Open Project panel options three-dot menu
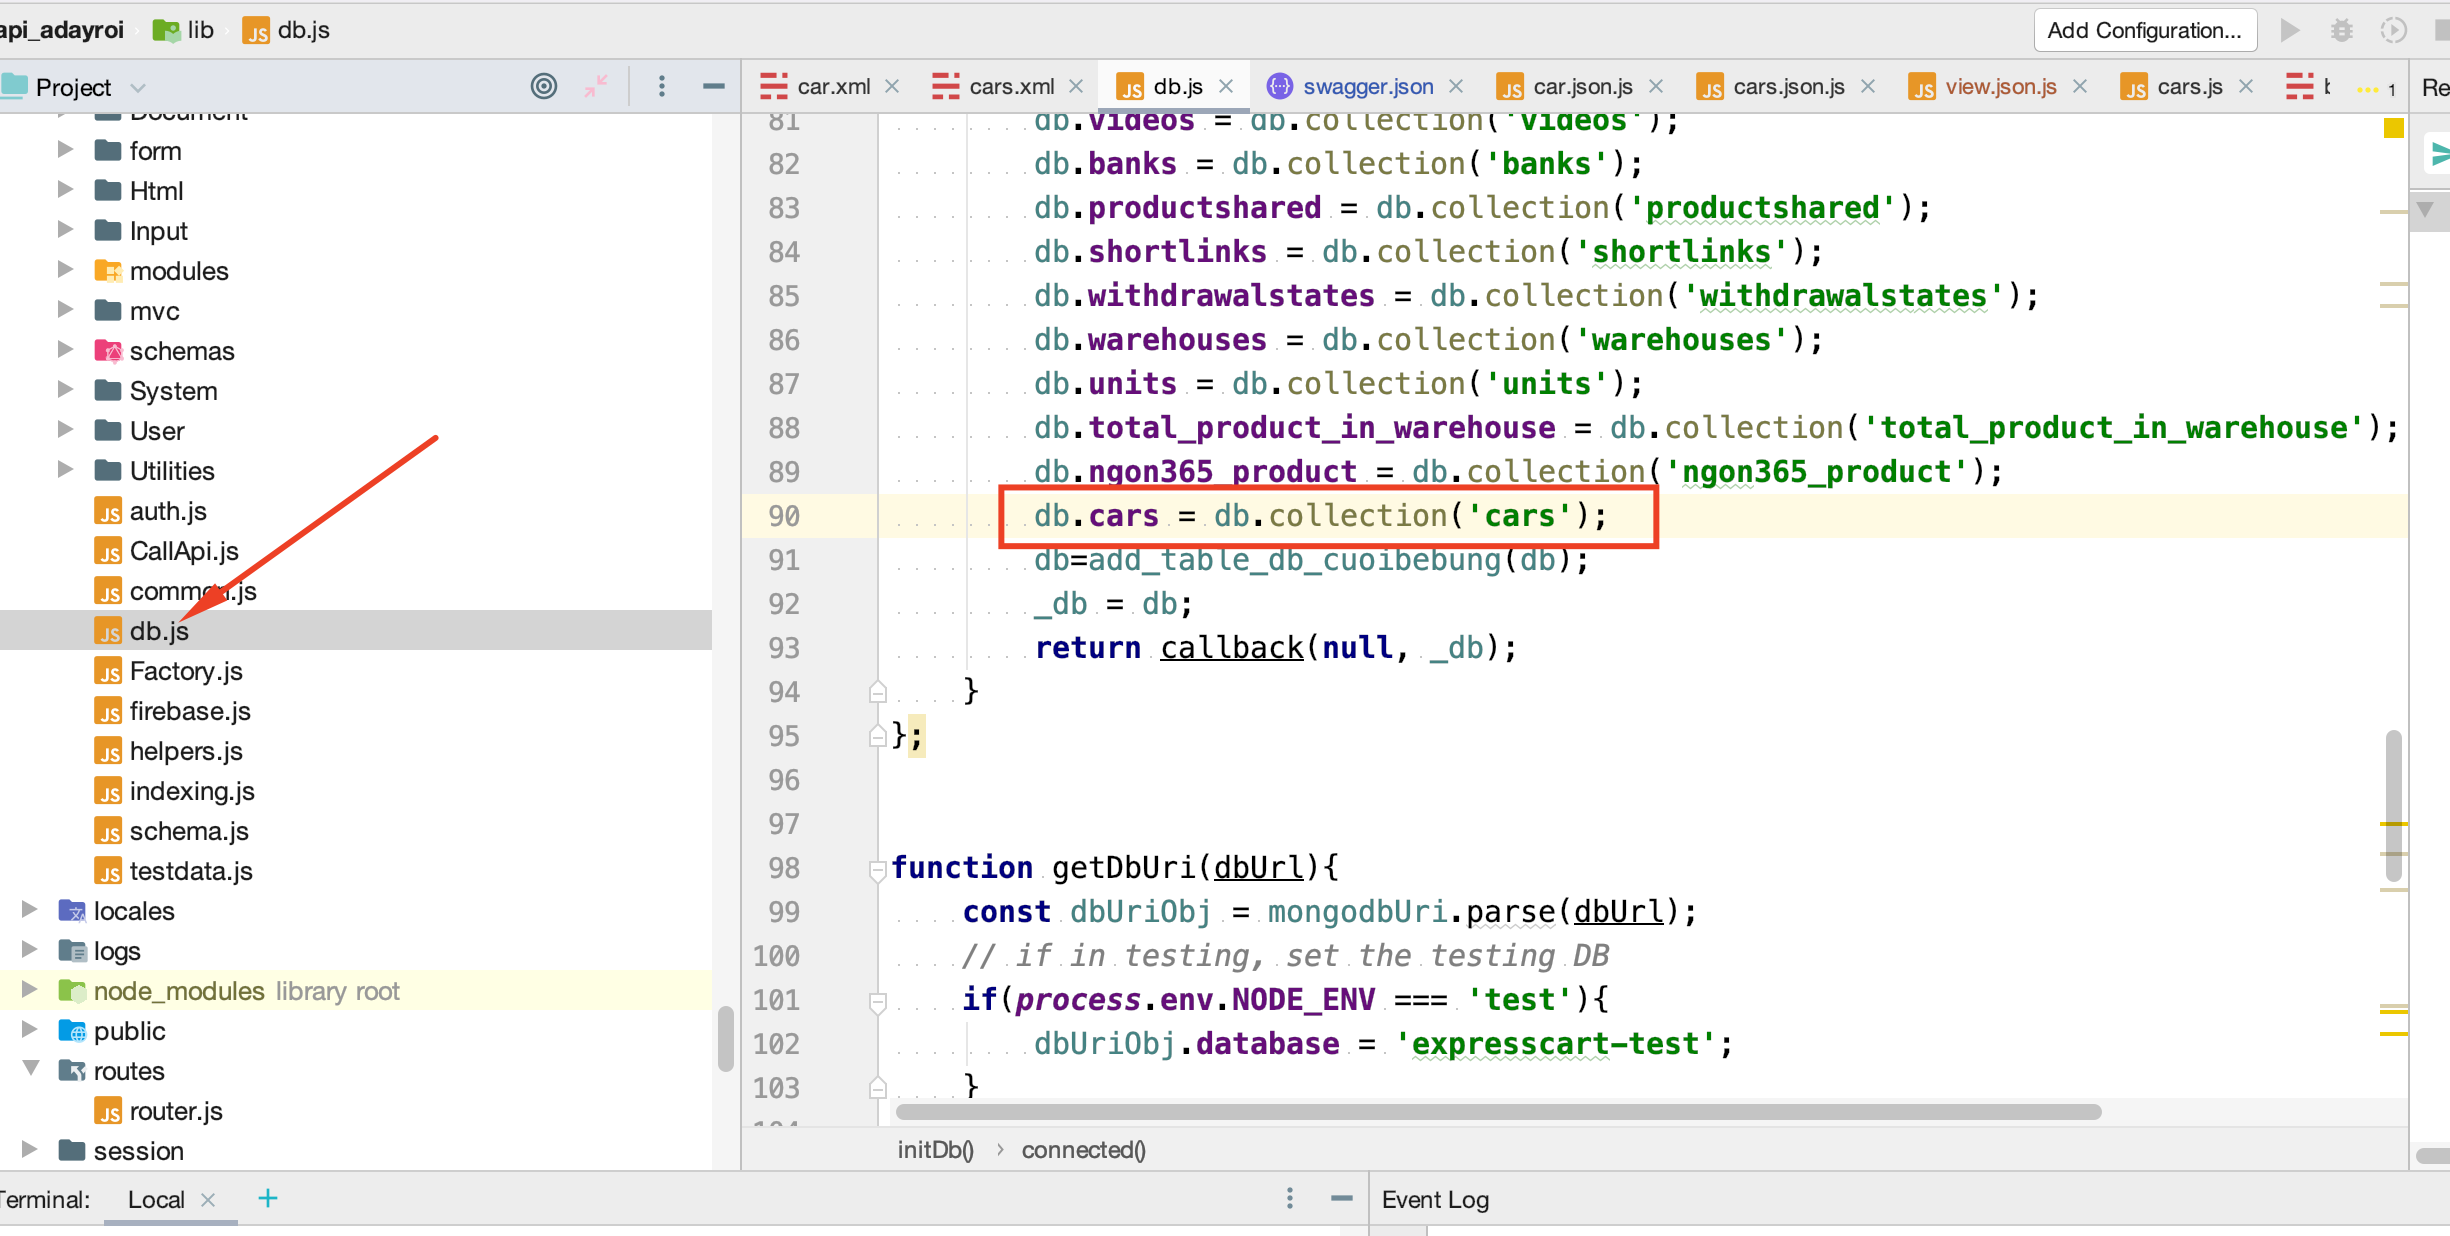 pos(661,87)
